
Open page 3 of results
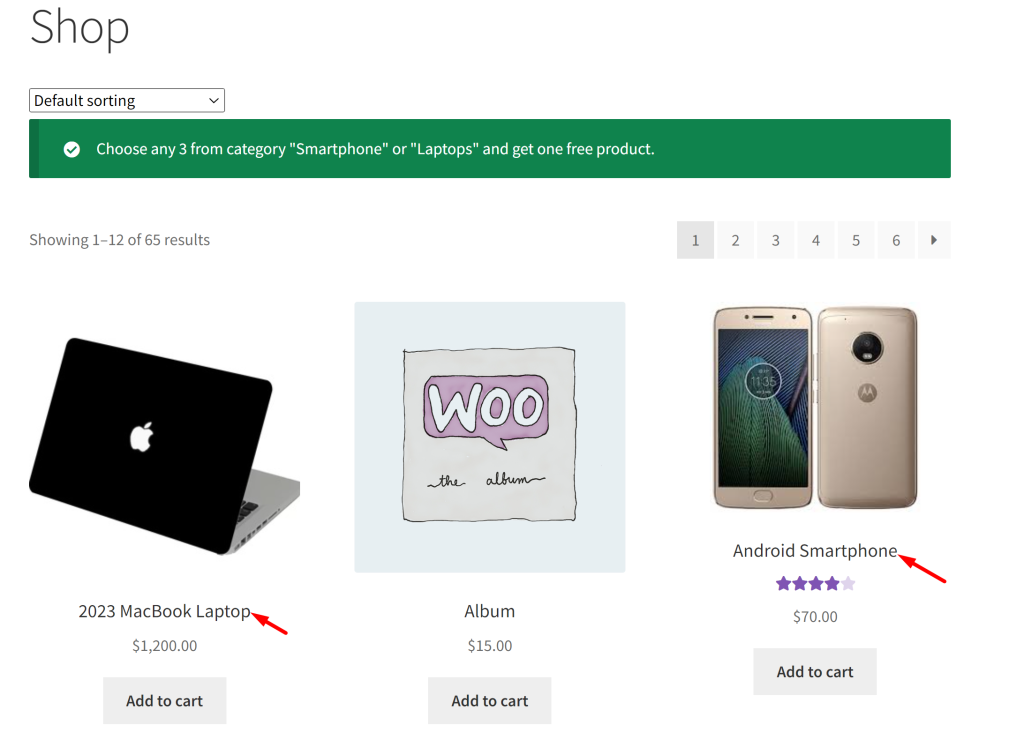pyautogui.click(x=776, y=240)
